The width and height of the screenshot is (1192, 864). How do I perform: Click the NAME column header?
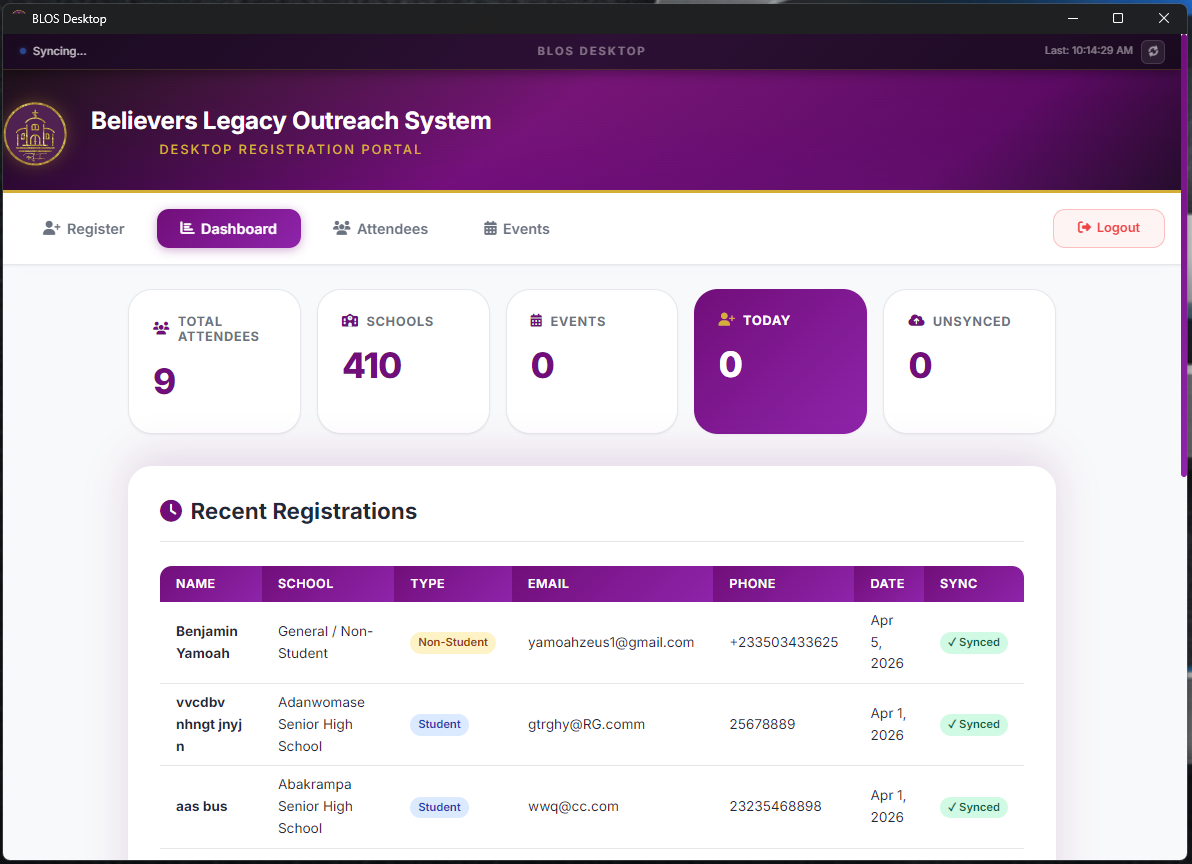[x=196, y=584]
